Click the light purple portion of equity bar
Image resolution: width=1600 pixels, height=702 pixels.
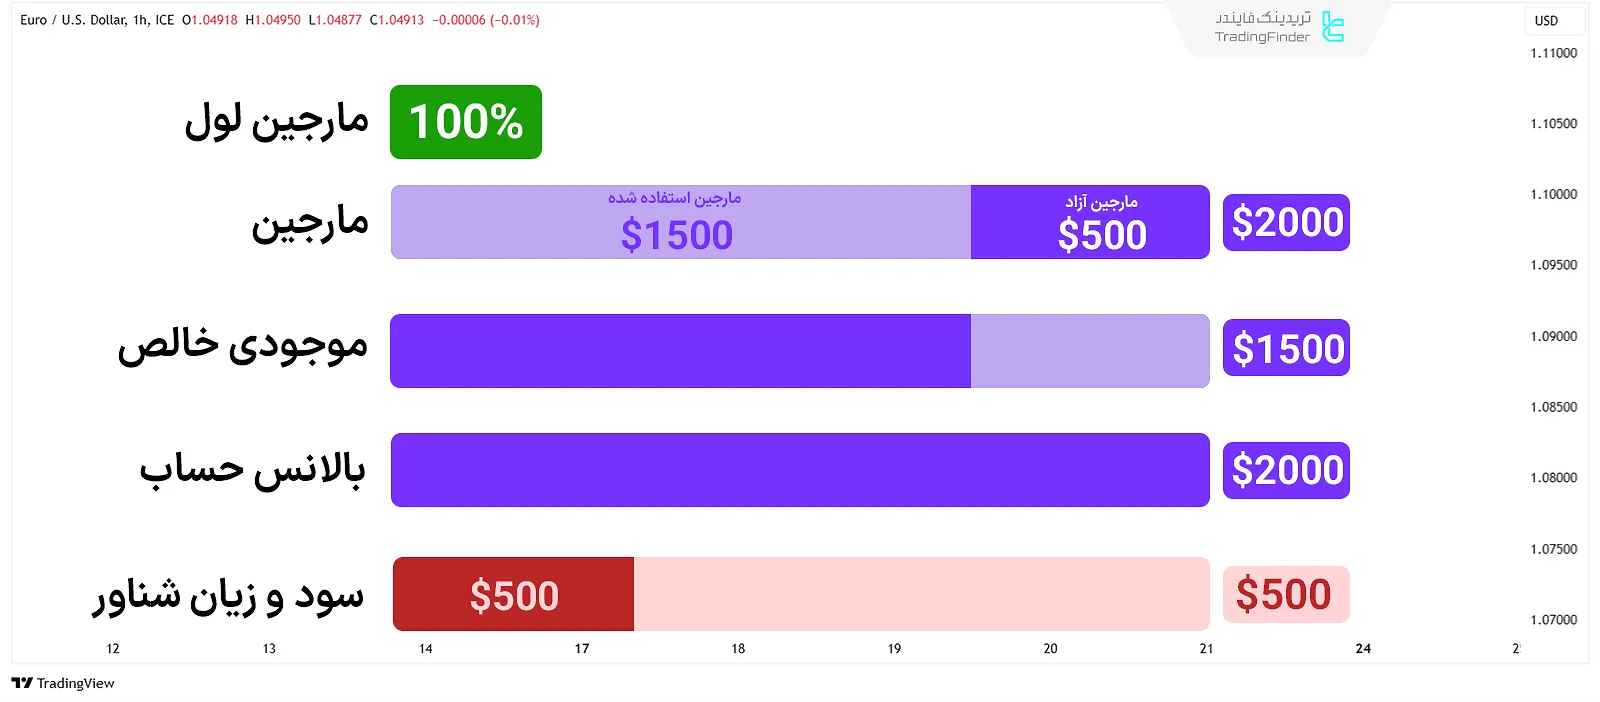point(1090,351)
